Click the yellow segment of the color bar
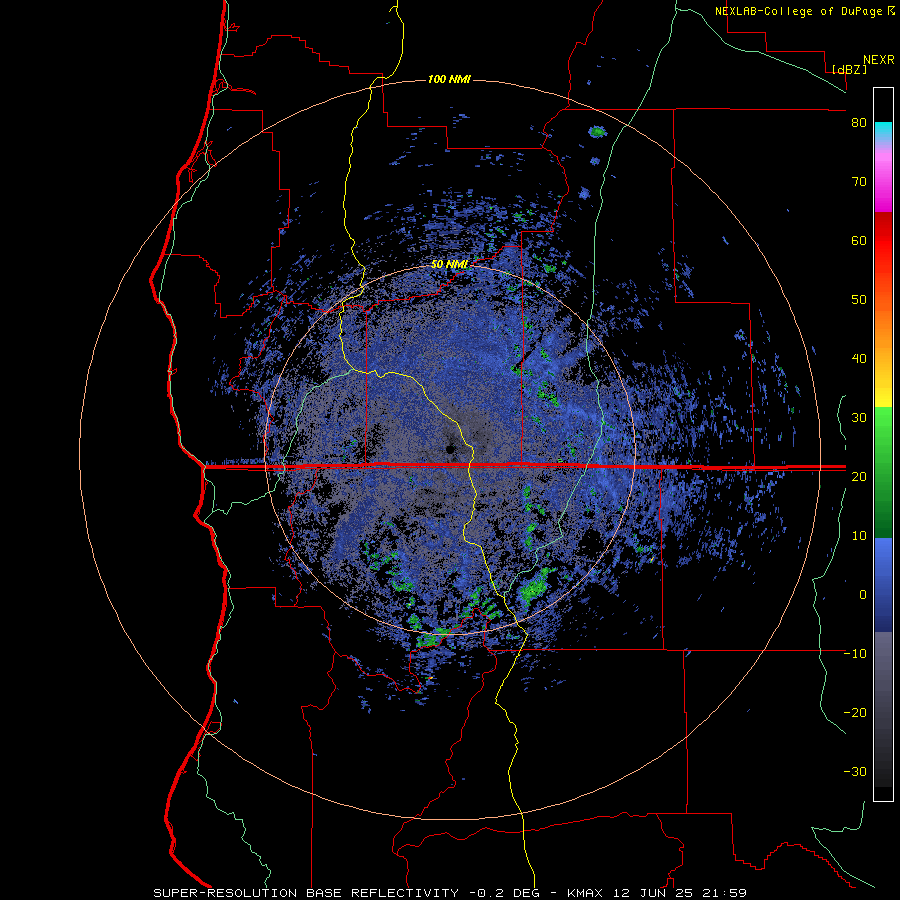The width and height of the screenshot is (900, 900). click(x=883, y=390)
